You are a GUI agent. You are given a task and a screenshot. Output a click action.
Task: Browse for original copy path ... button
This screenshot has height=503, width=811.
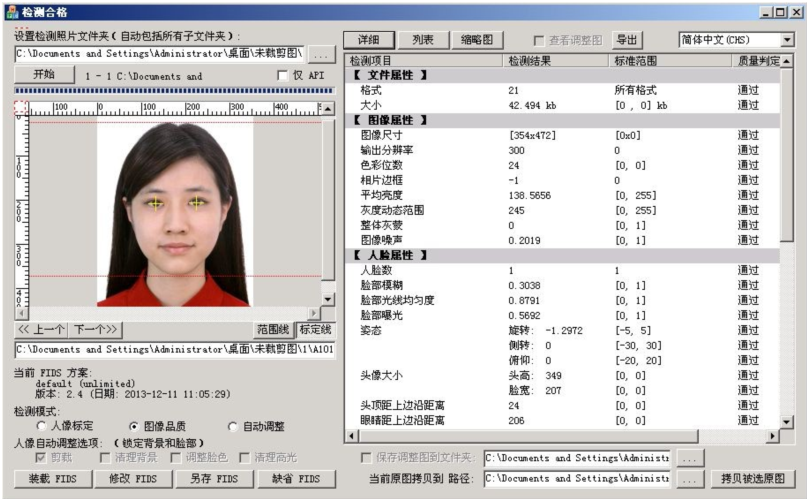(689, 479)
